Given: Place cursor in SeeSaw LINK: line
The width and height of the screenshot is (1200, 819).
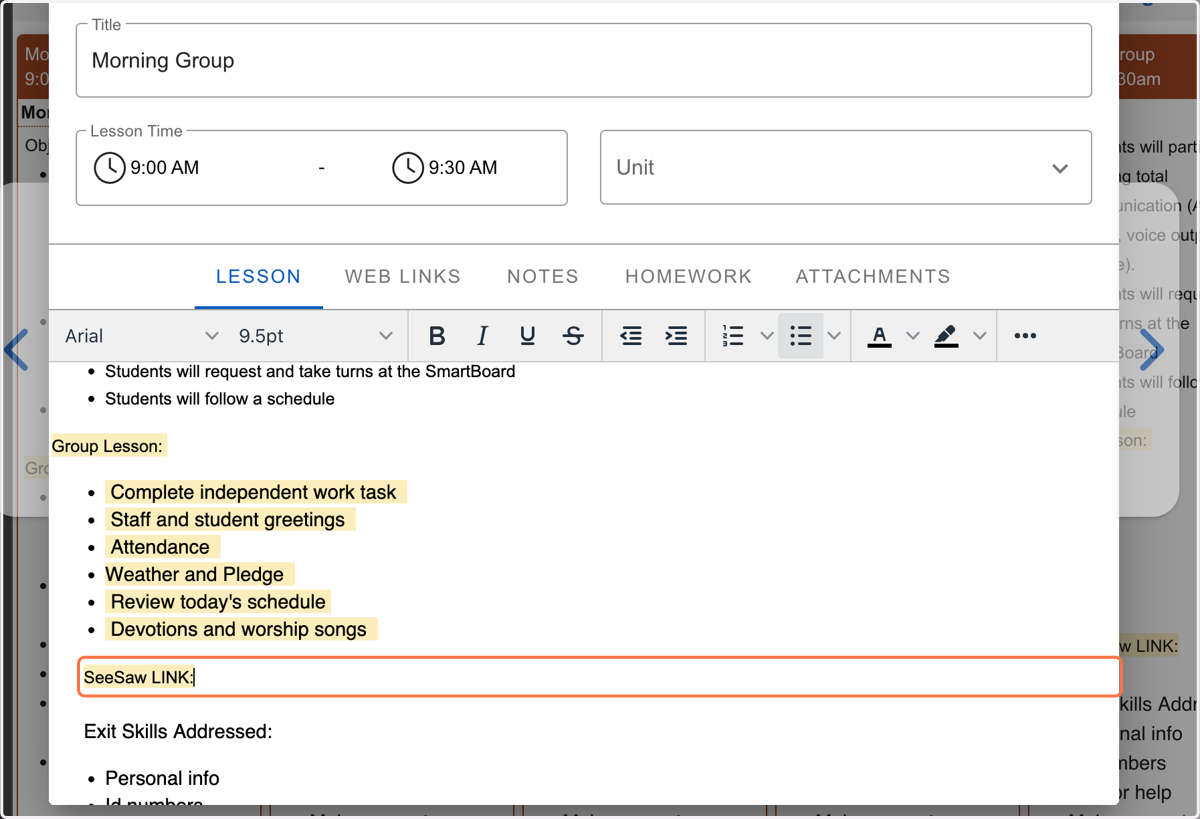Looking at the screenshot, I should [x=600, y=677].
